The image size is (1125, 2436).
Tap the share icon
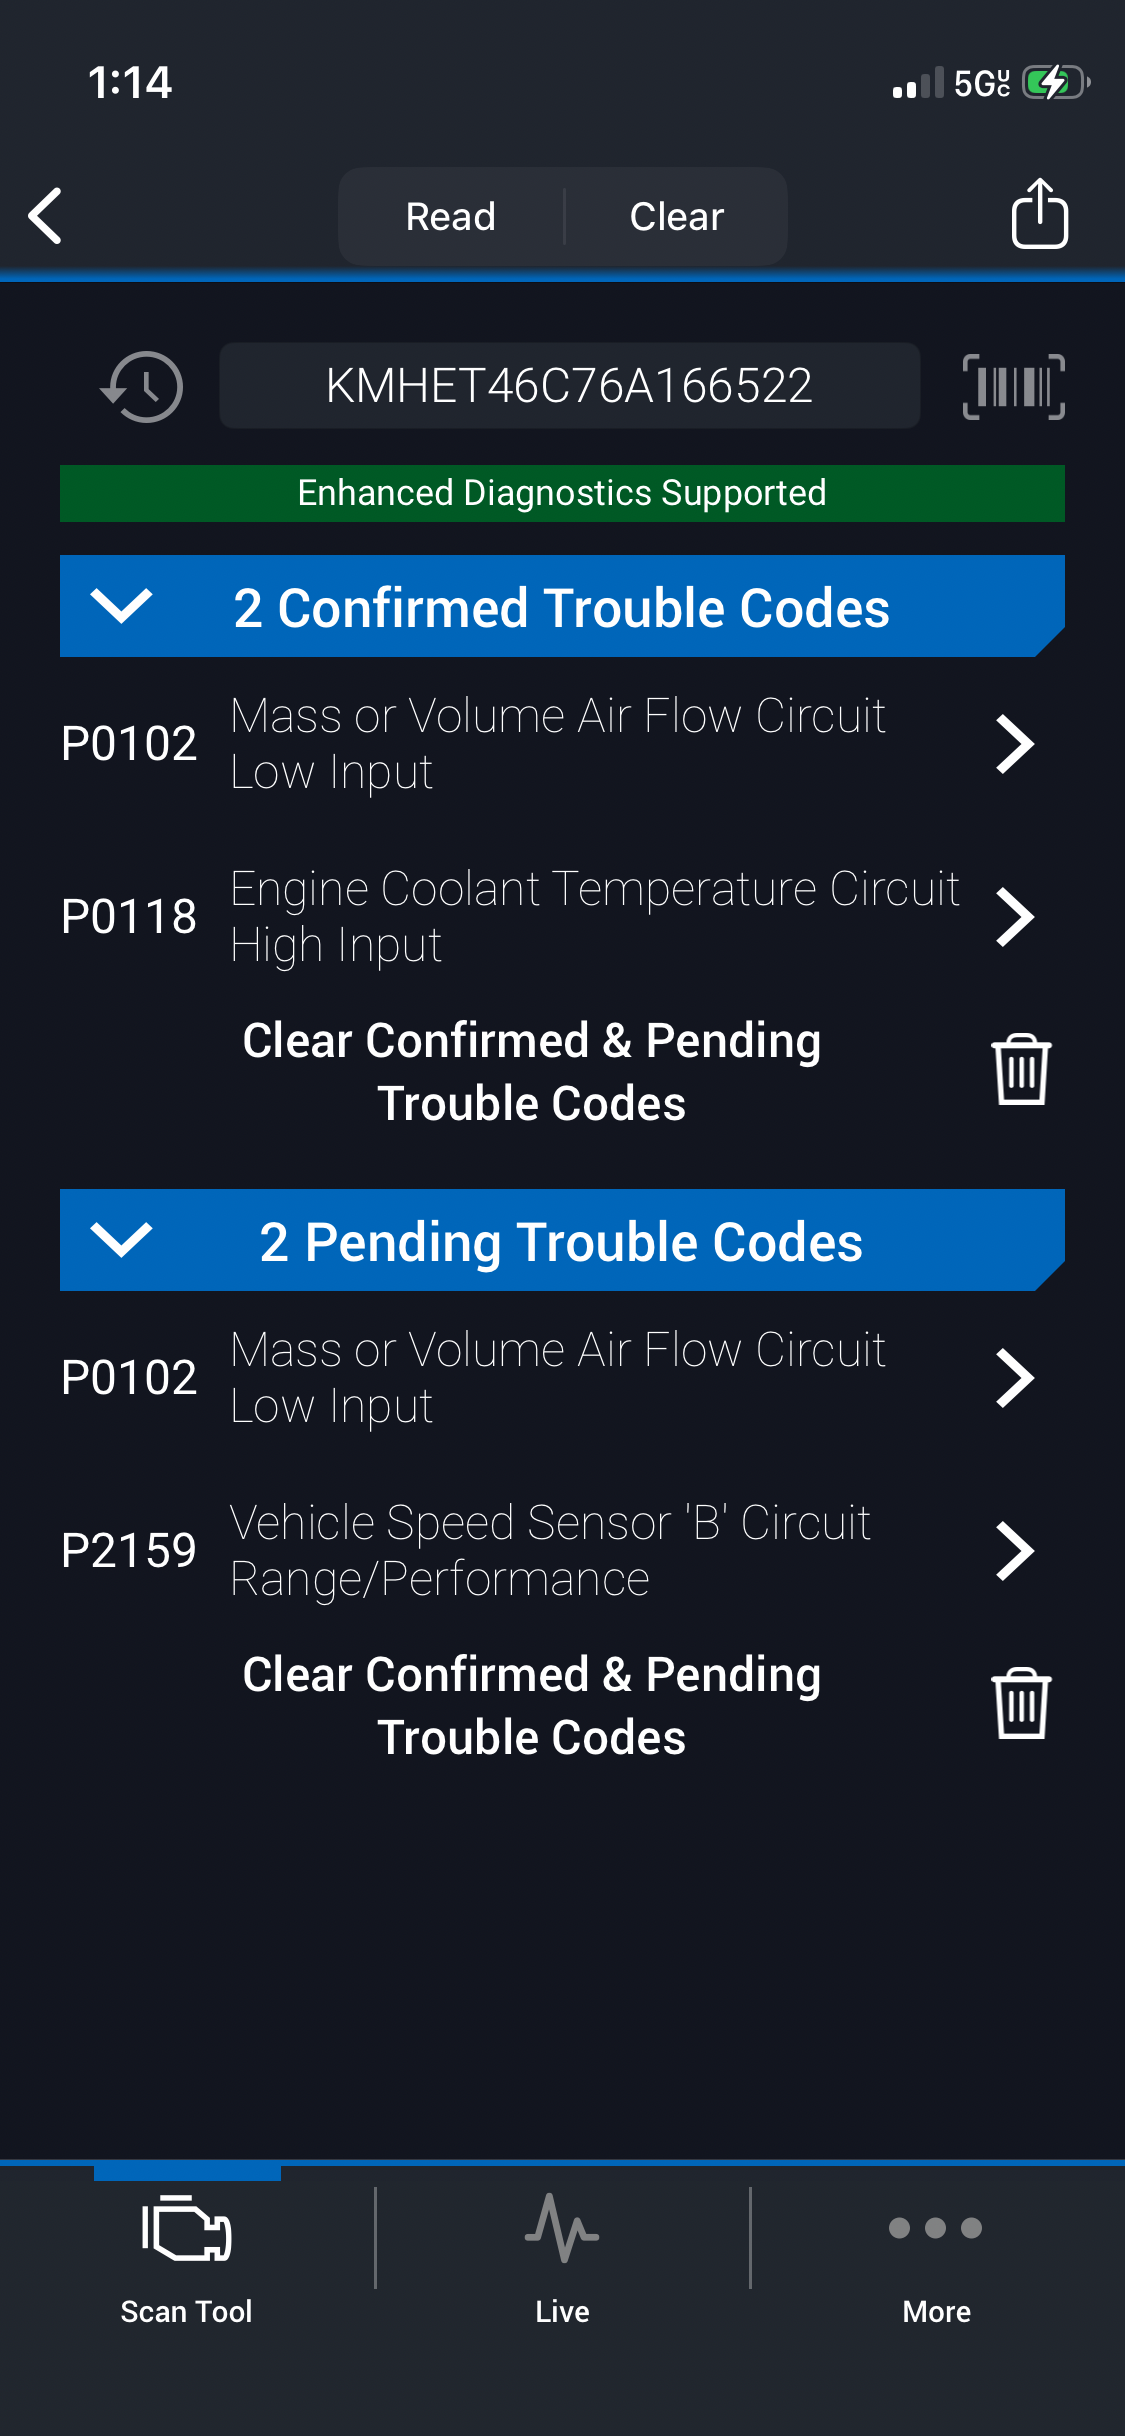pos(1039,214)
